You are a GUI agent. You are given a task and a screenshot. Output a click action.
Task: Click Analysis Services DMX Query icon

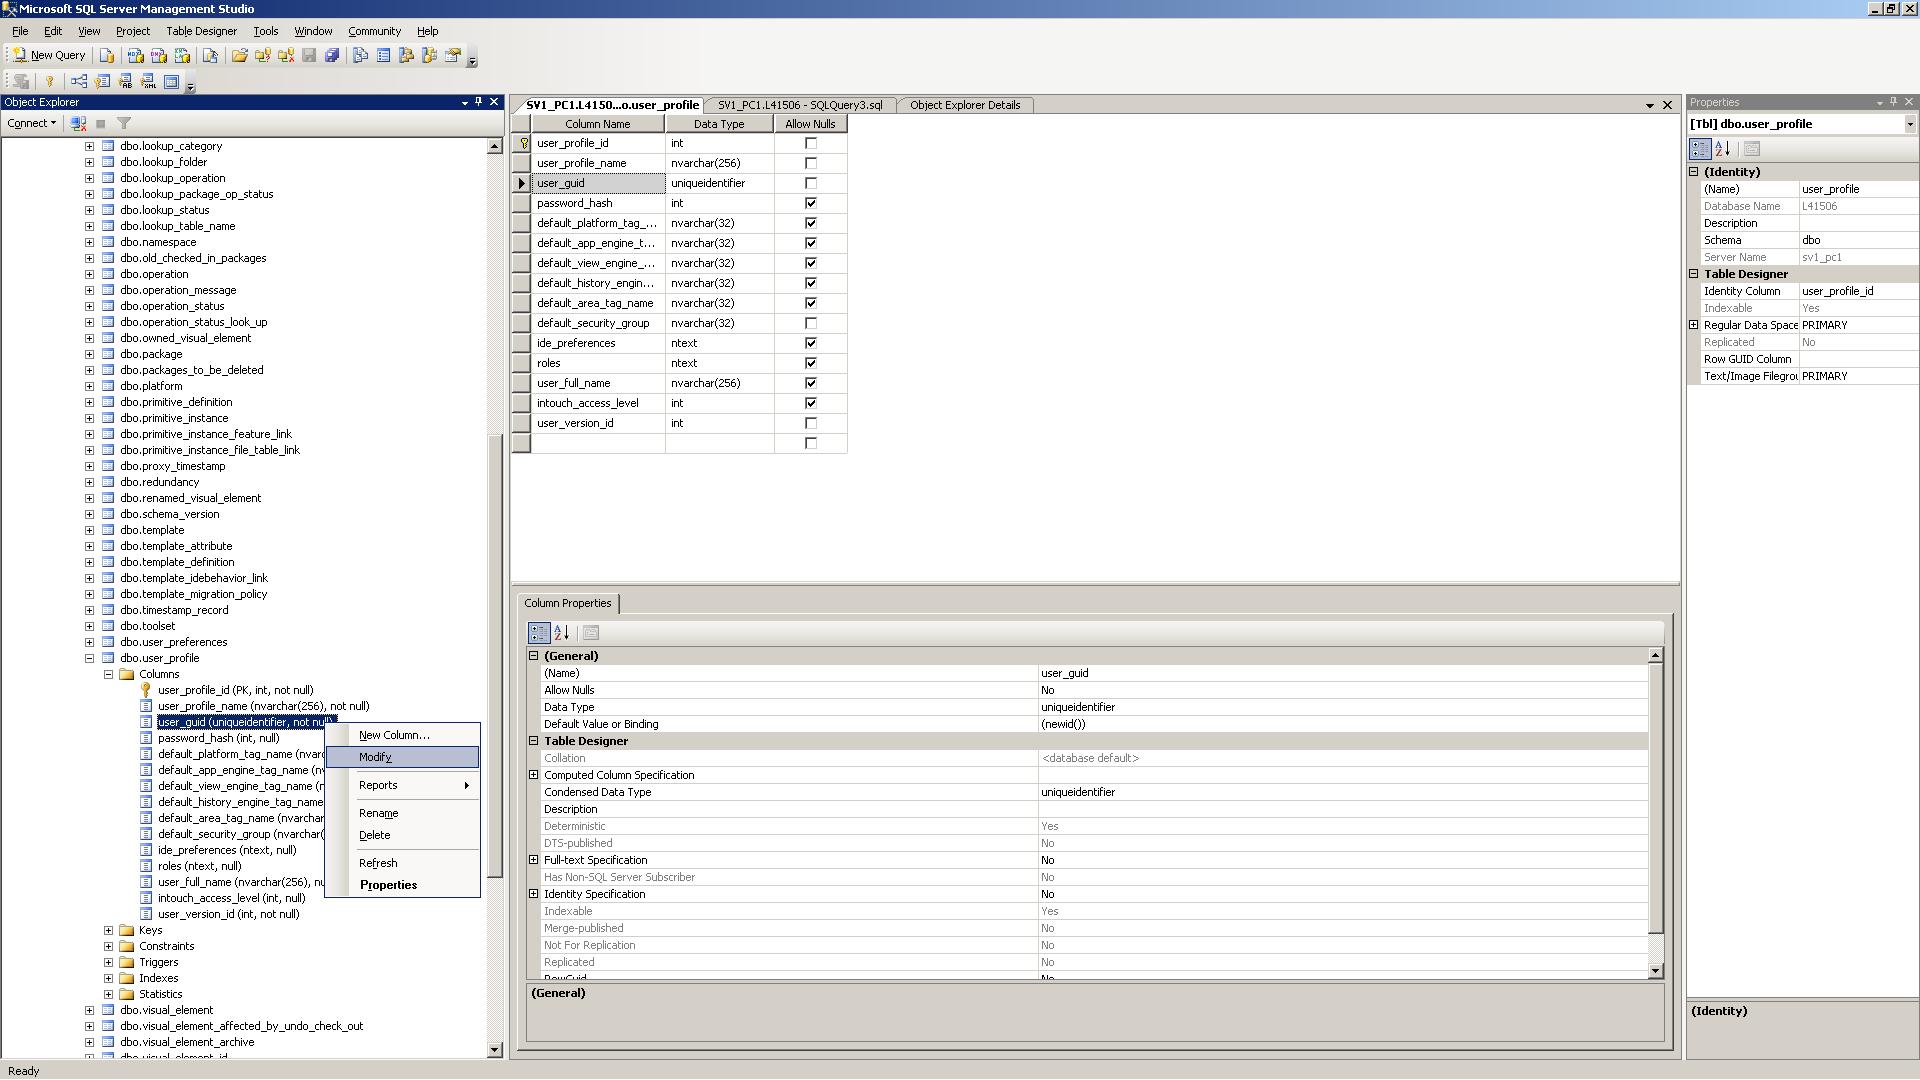158,55
